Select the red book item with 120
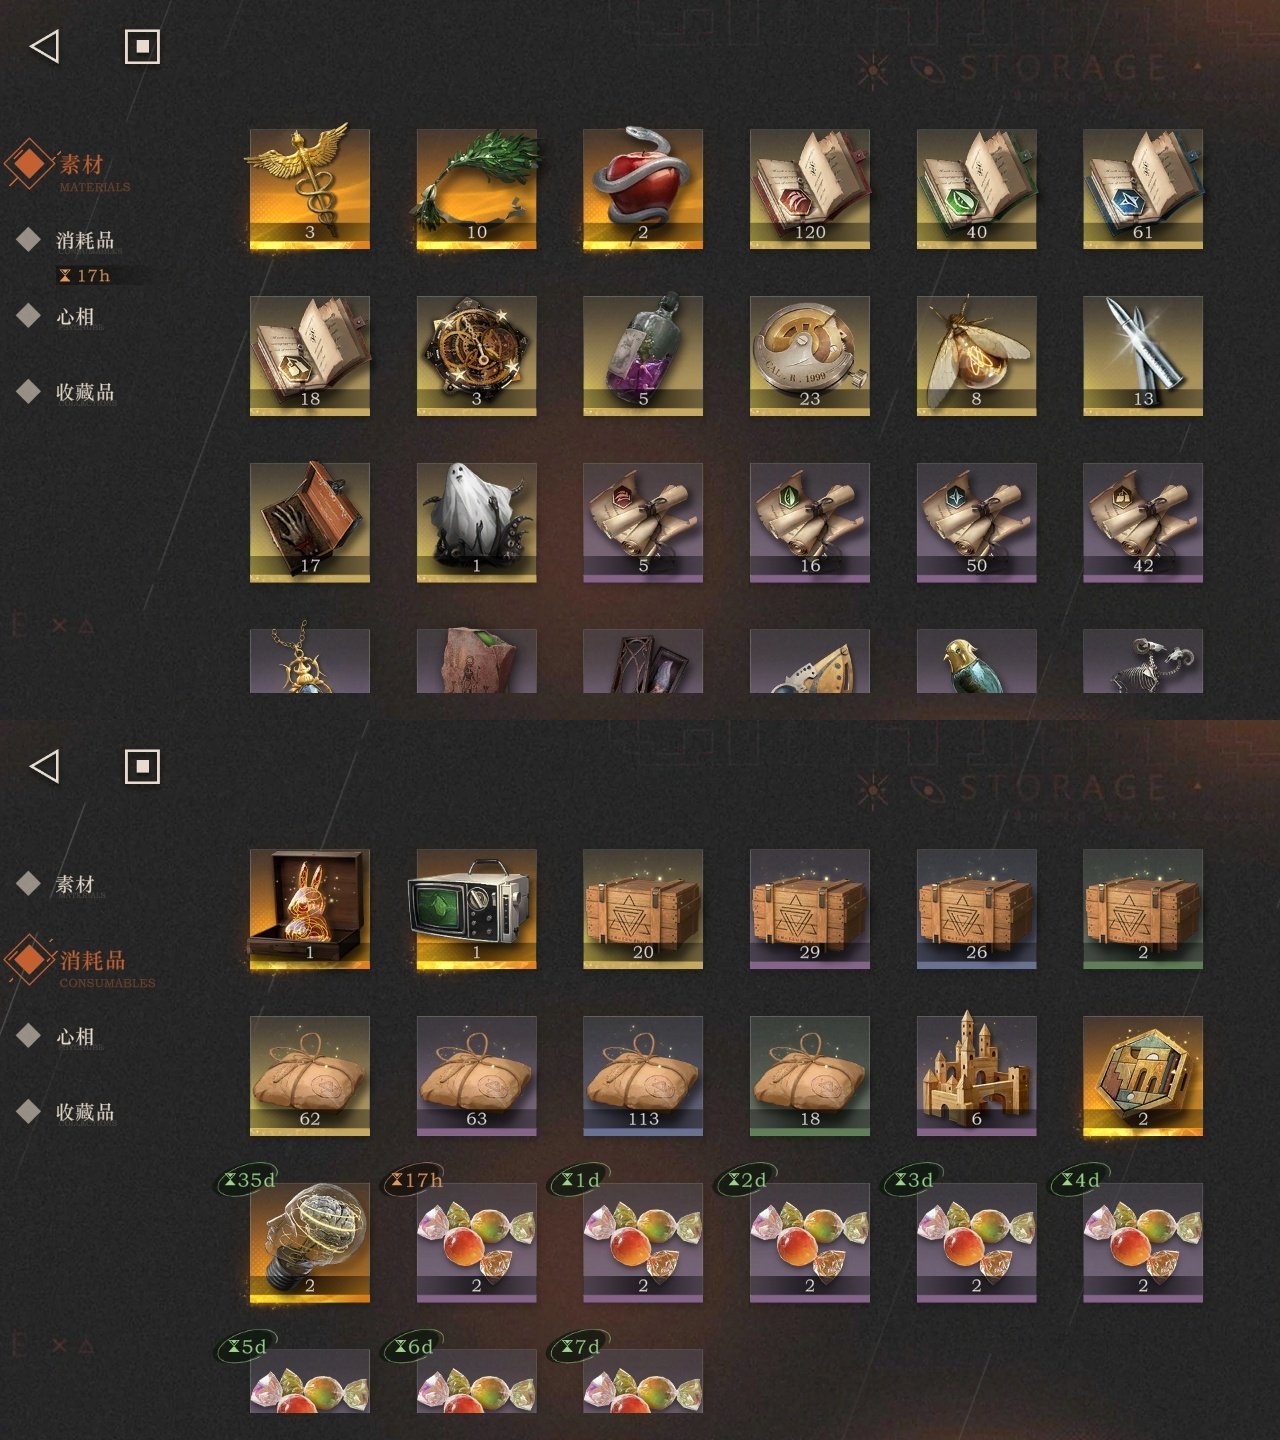The width and height of the screenshot is (1280, 1440). [x=810, y=188]
